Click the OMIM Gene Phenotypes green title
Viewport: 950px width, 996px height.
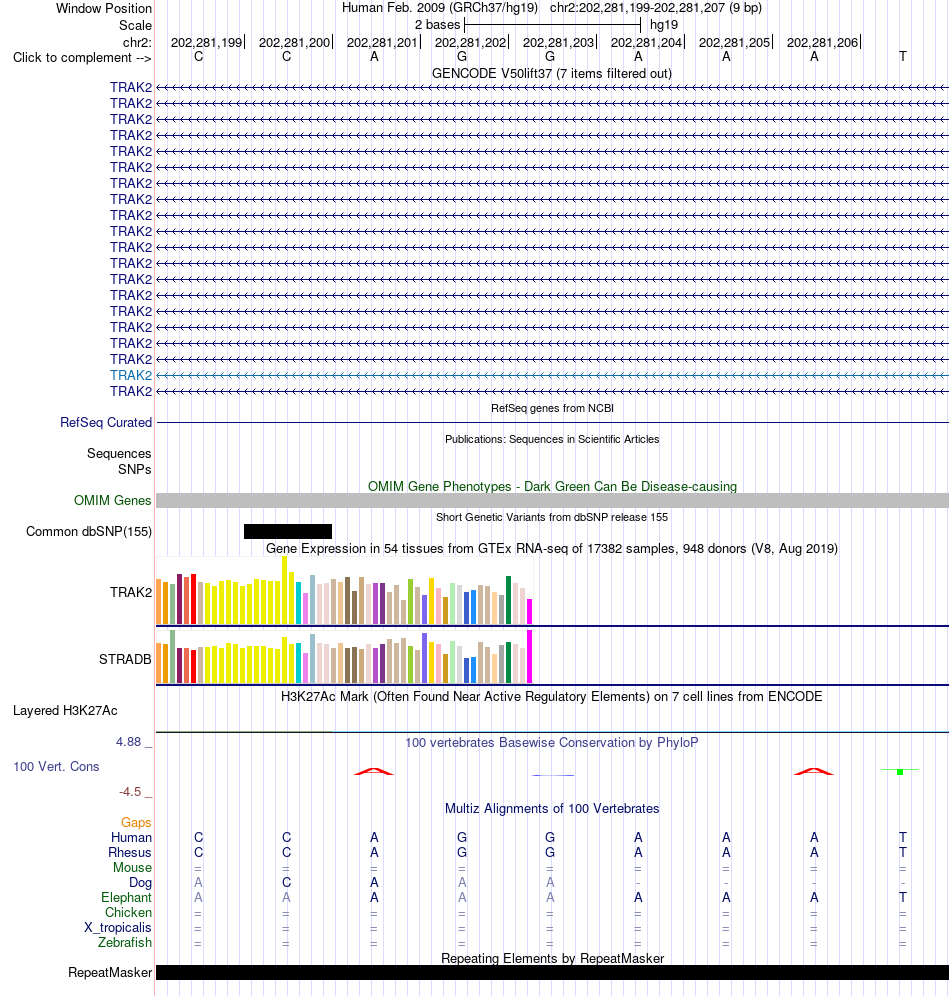tap(552, 487)
